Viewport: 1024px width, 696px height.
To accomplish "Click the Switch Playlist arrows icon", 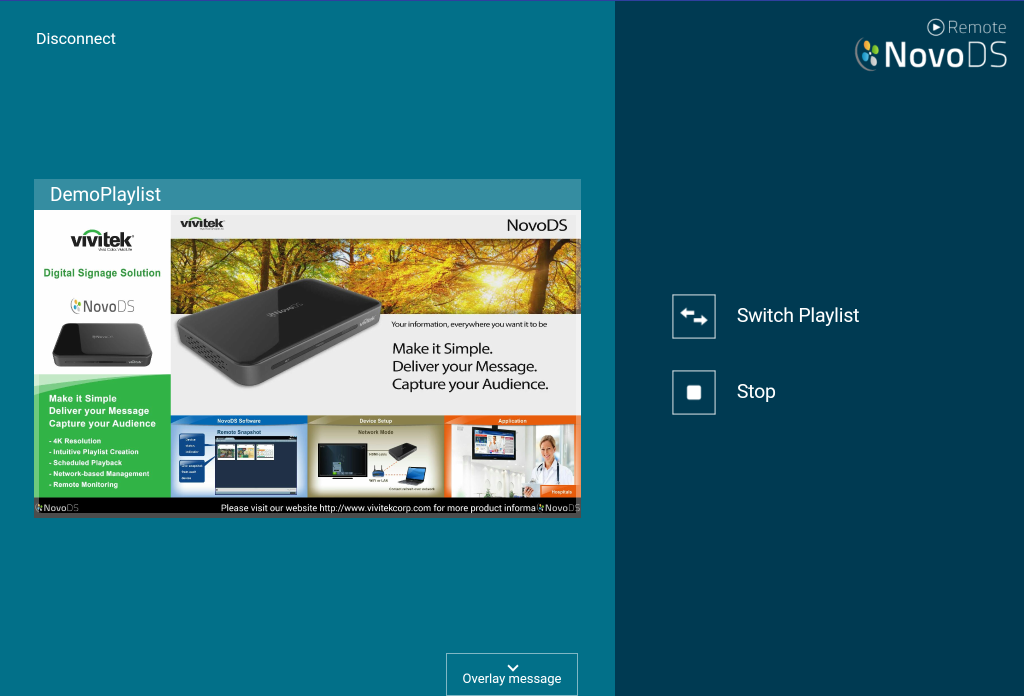I will (694, 317).
